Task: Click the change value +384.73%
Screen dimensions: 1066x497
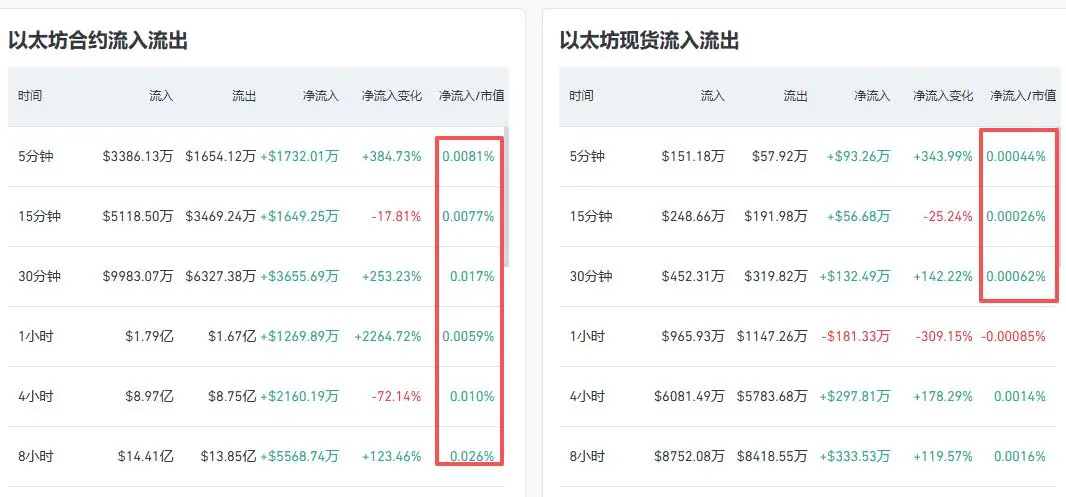Action: click(x=392, y=156)
